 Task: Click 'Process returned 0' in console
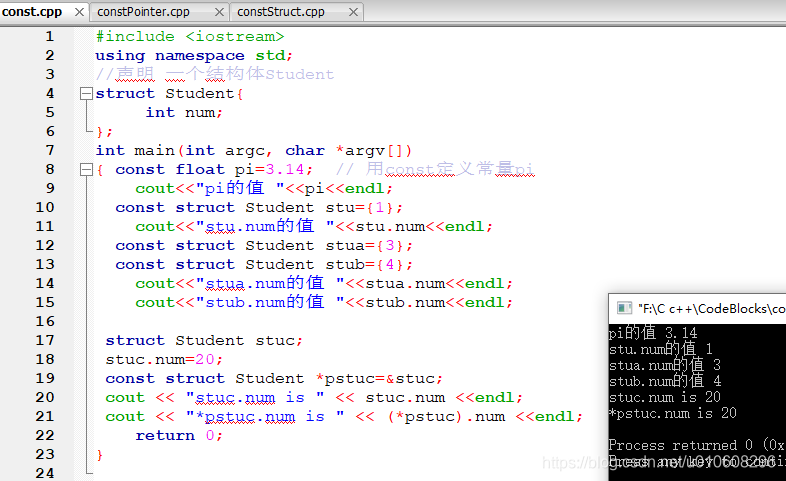pos(681,445)
